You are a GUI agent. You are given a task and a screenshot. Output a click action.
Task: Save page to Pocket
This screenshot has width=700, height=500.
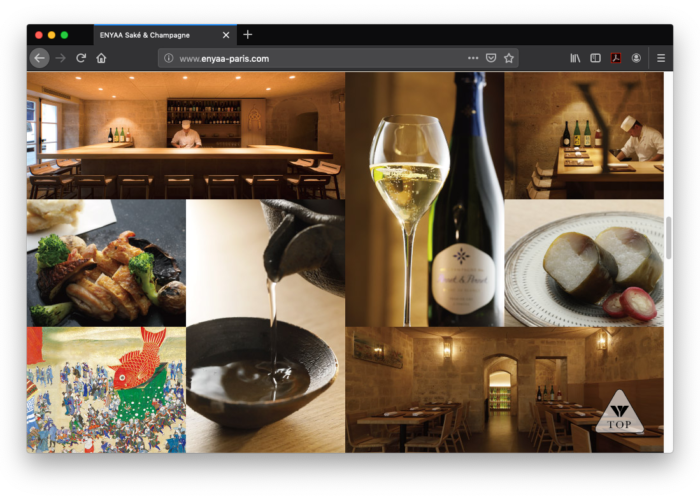[x=491, y=58]
